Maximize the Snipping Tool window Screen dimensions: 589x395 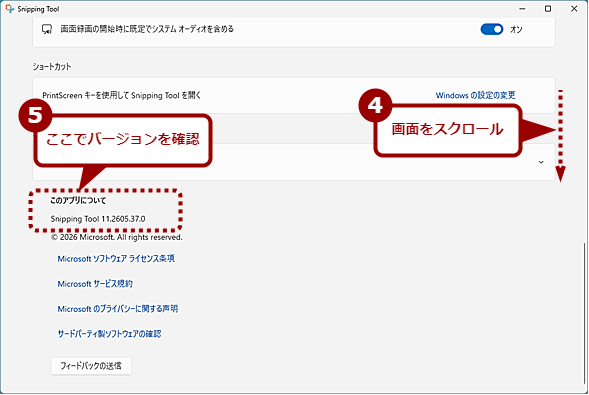pyautogui.click(x=548, y=9)
